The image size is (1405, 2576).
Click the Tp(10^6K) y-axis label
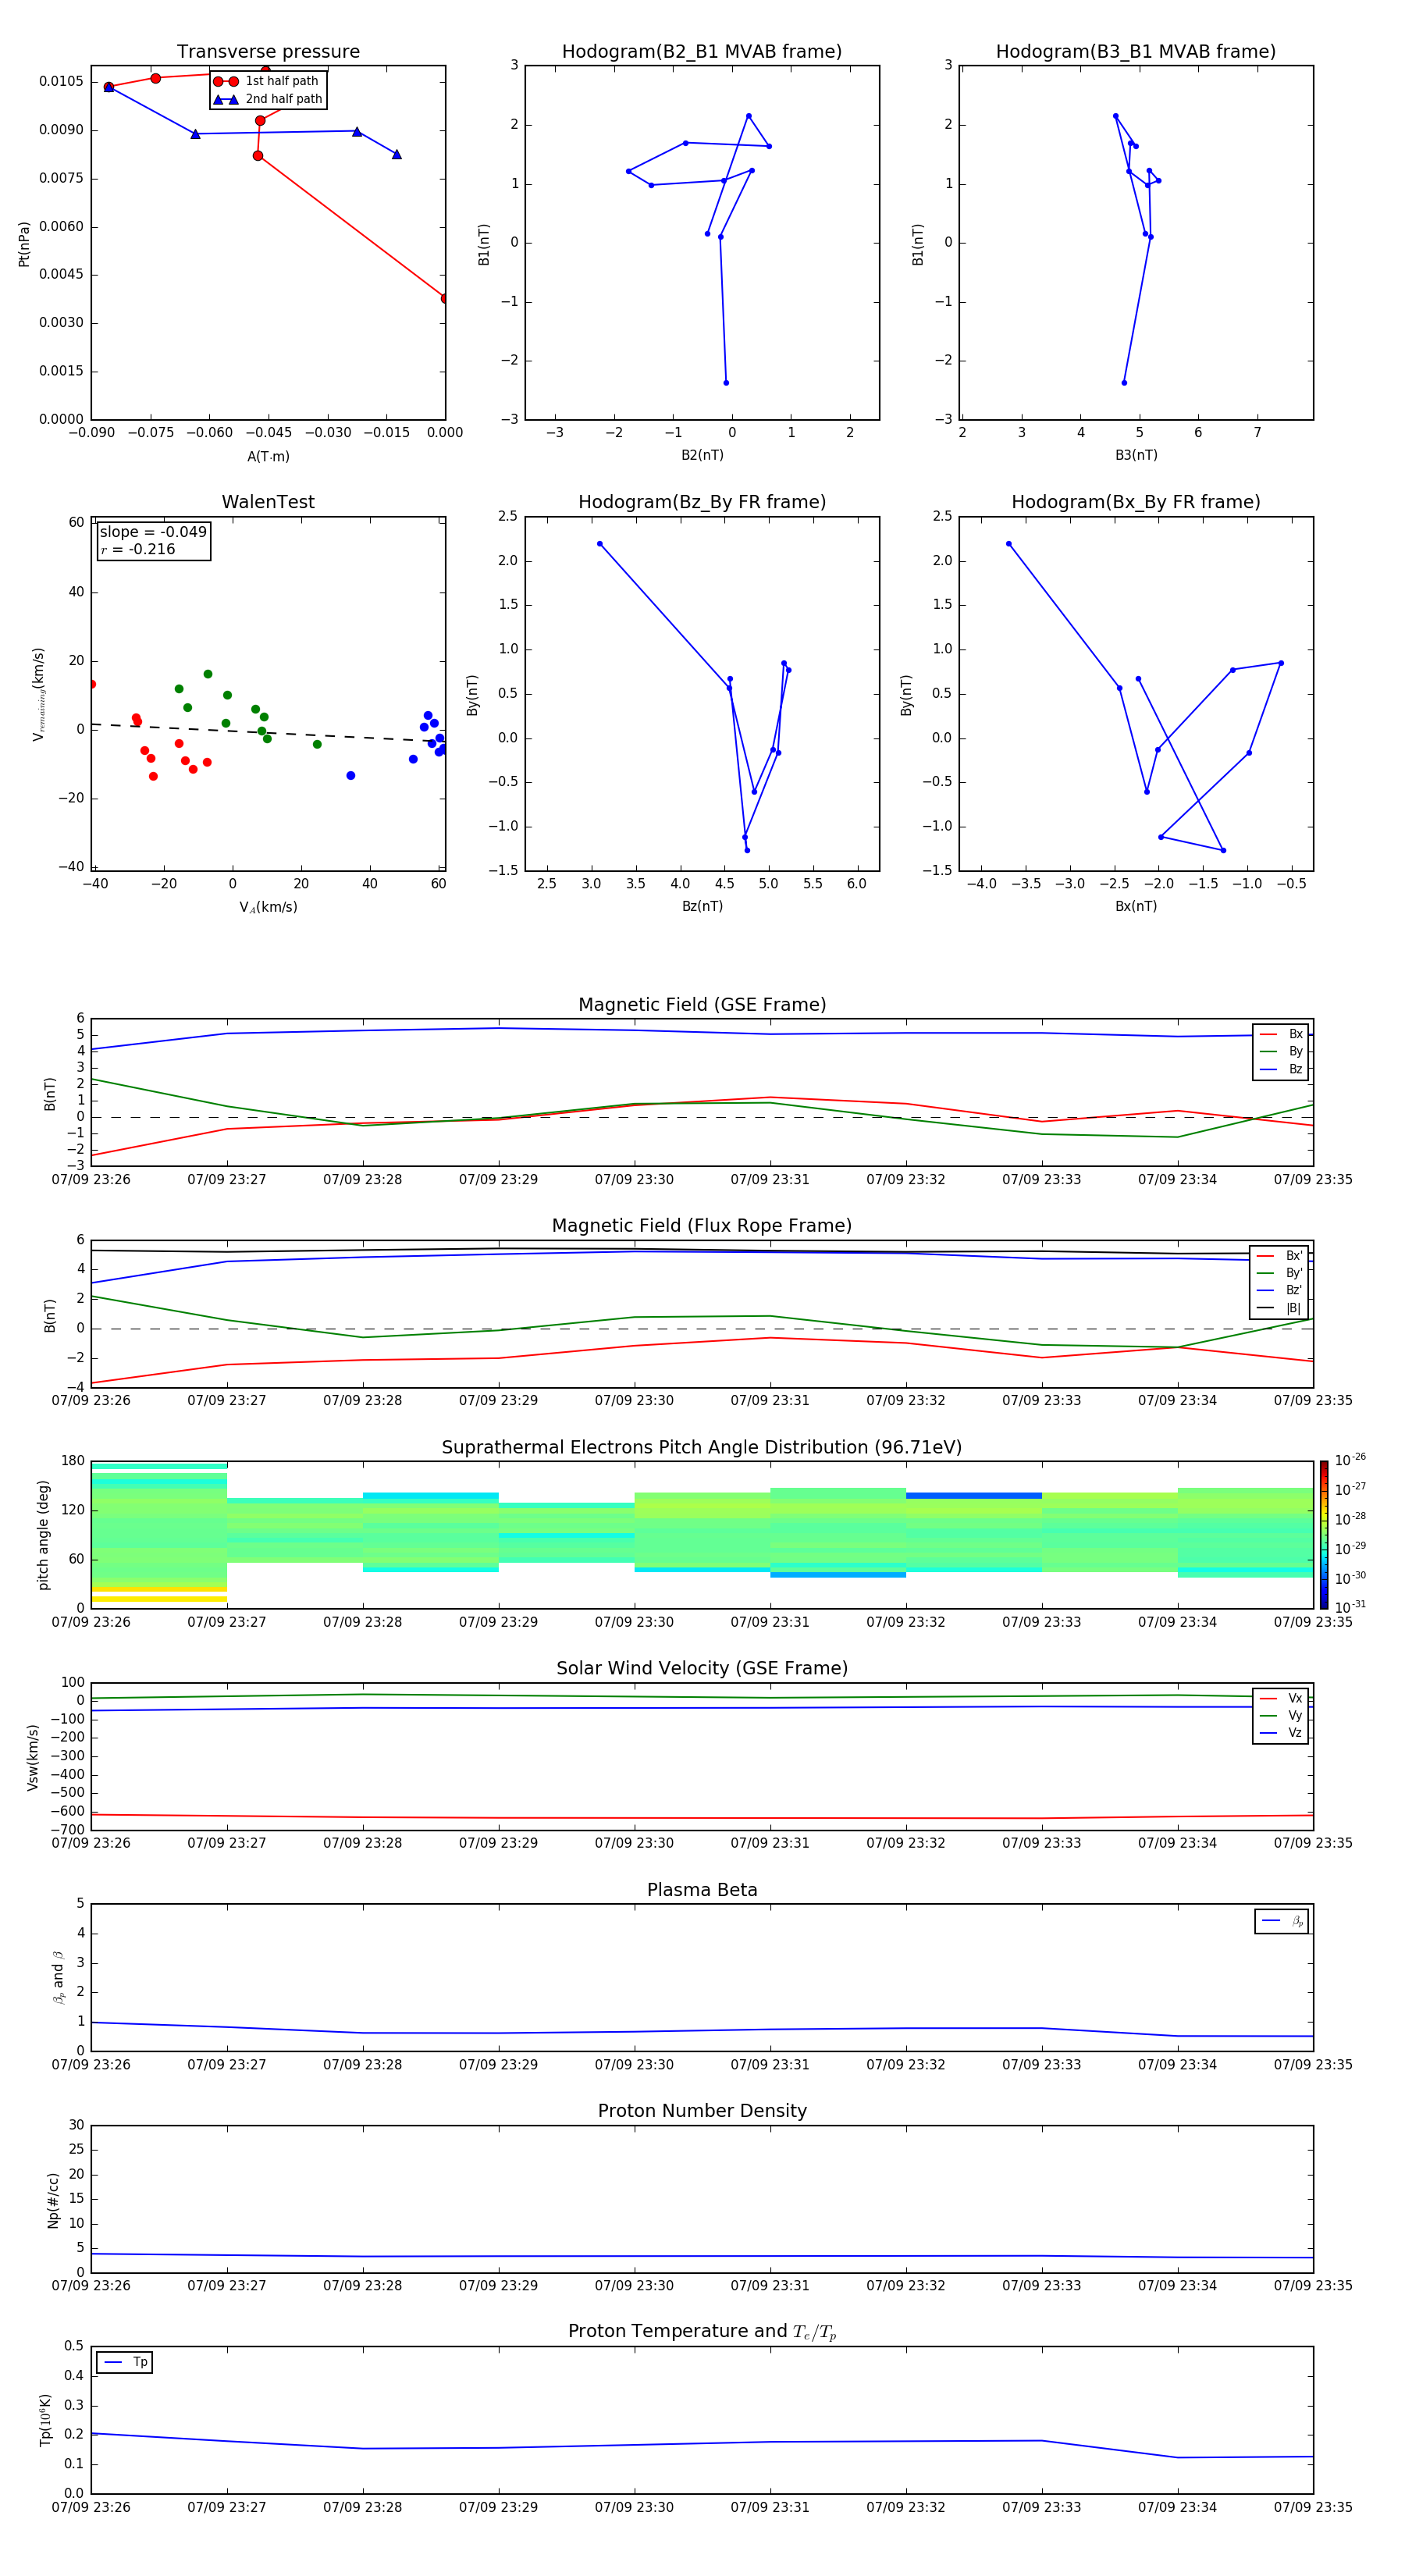click(x=45, y=2420)
